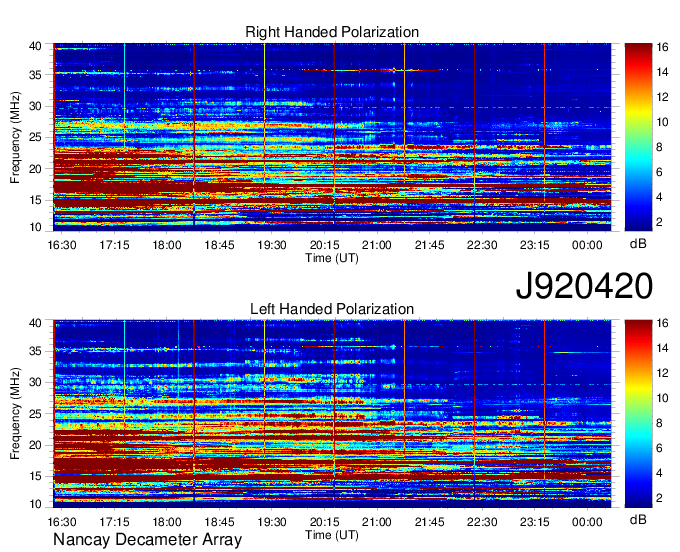The image size is (680, 552).
Task: Click the 00:00 time tick on Left Handed plot
Action: pos(587,522)
